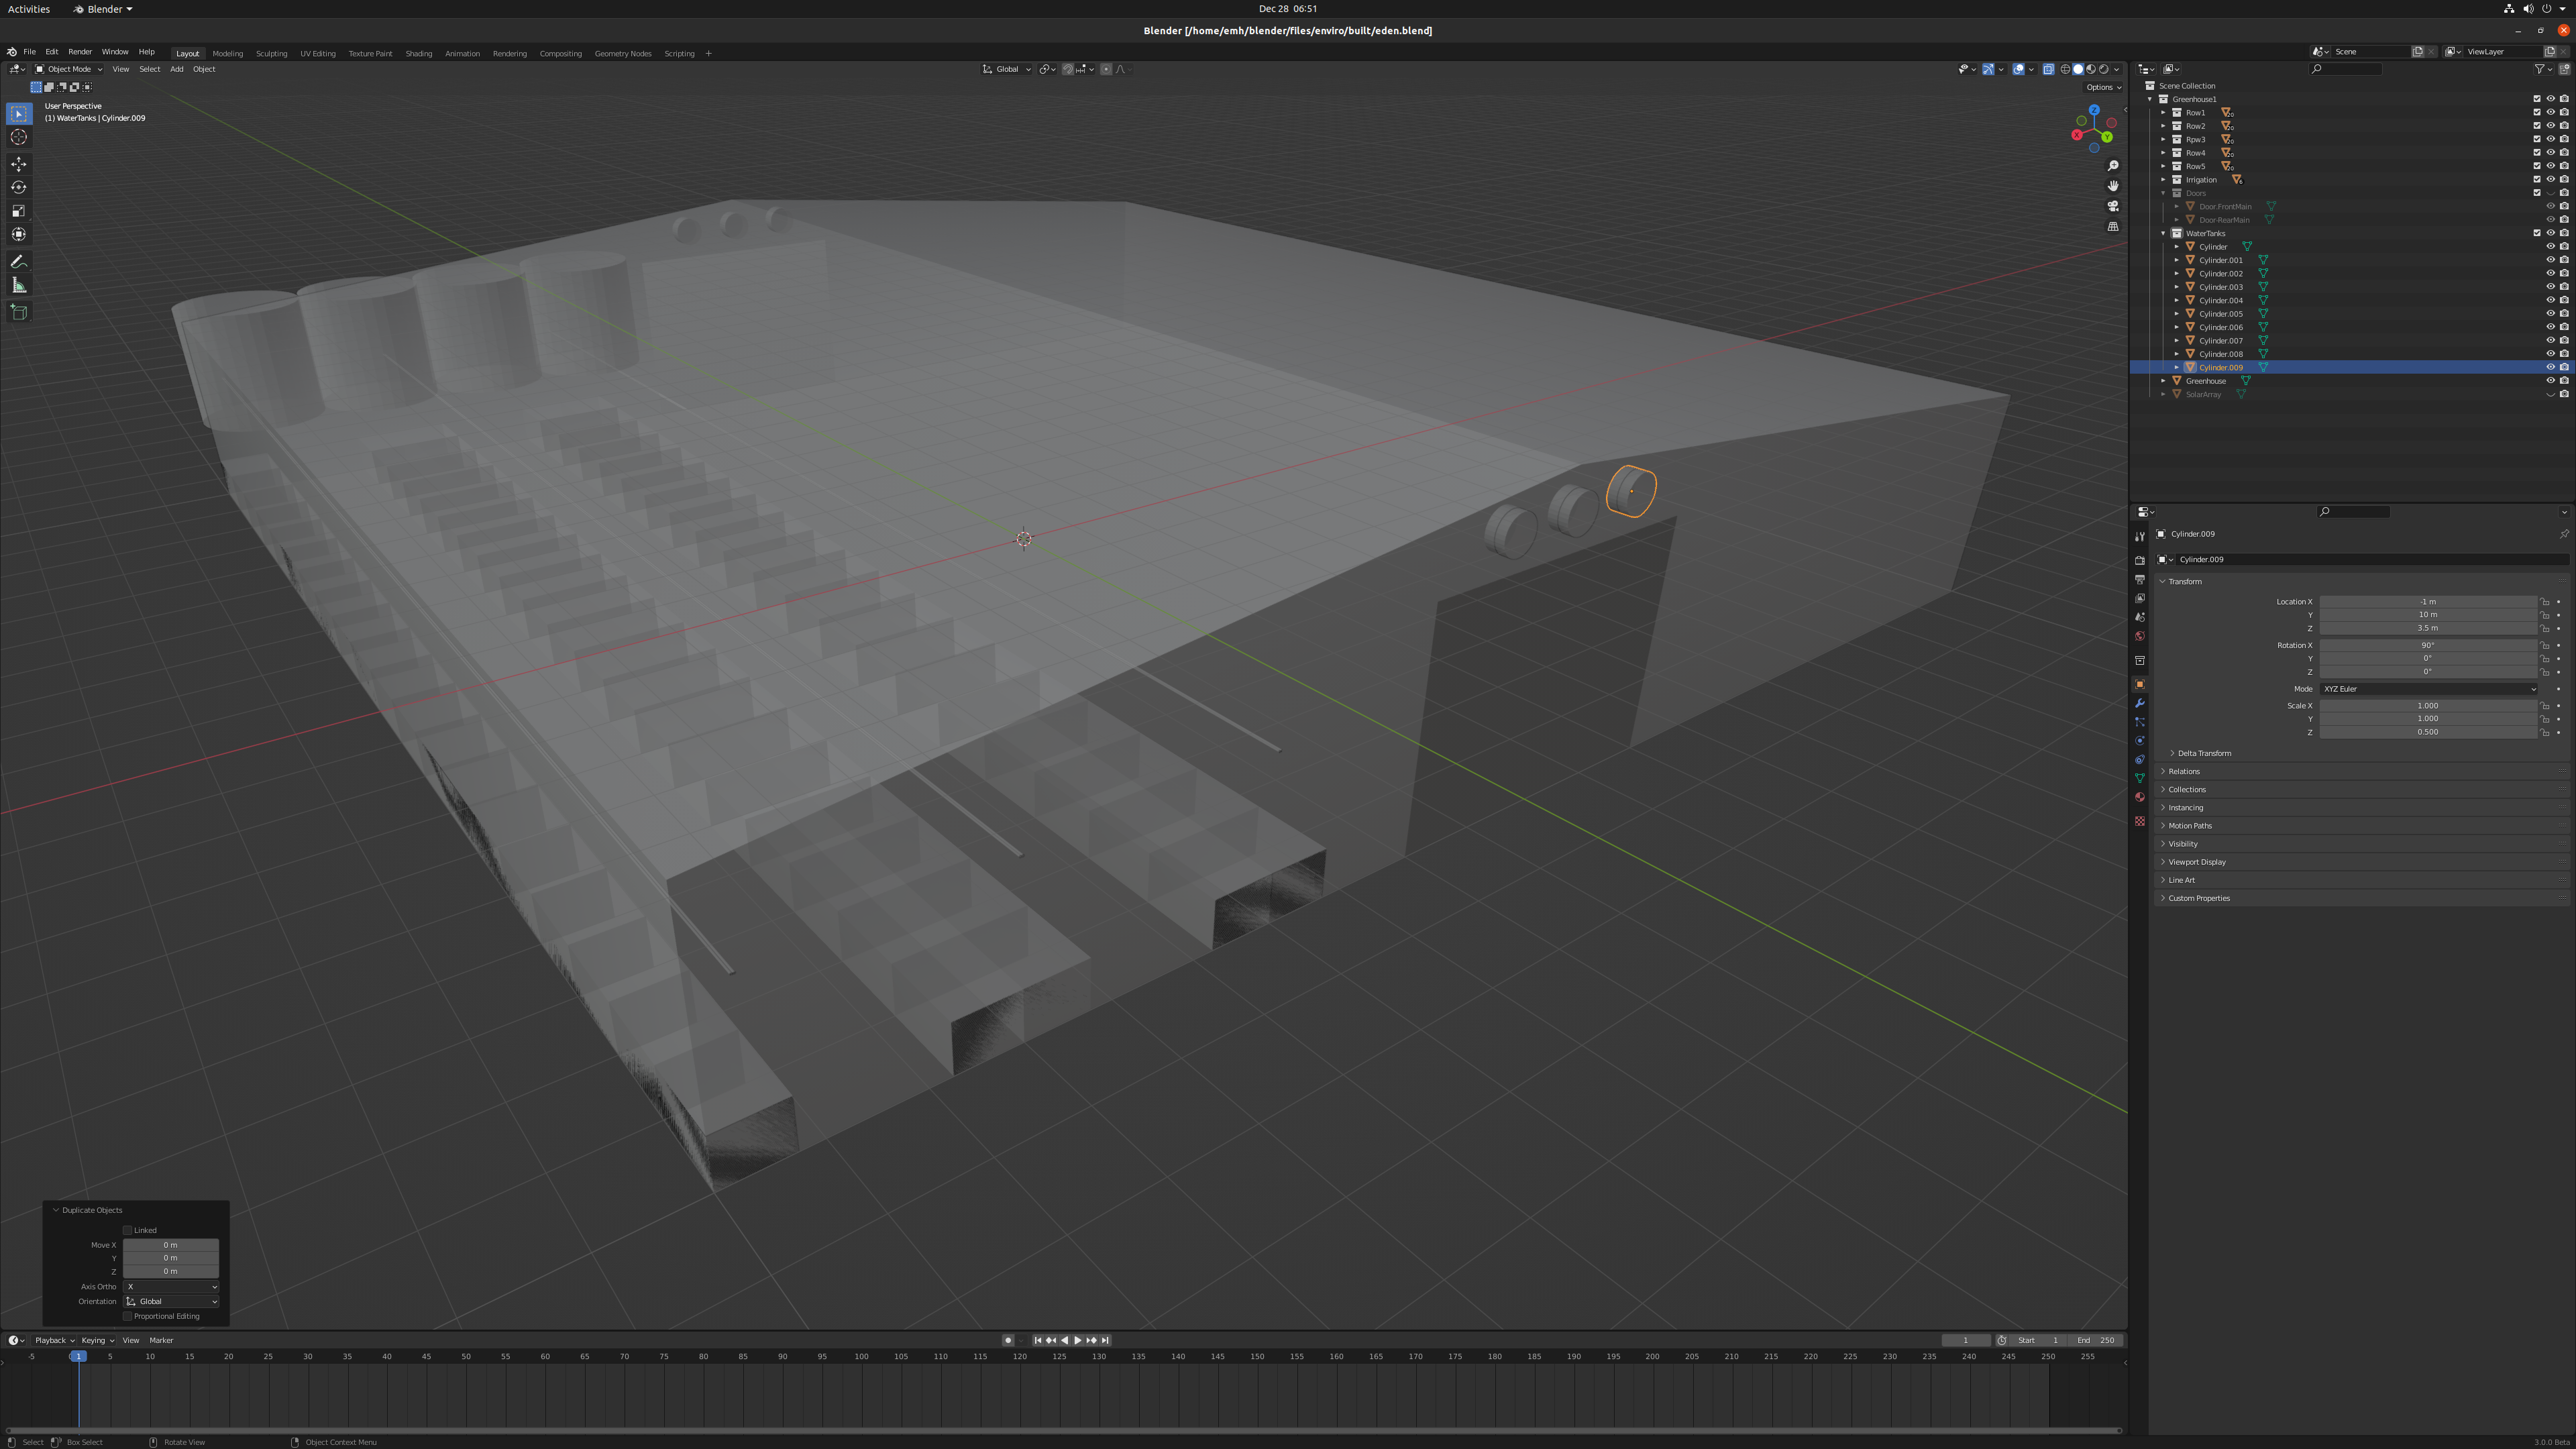Toggle the camera view icon

click(x=2113, y=206)
